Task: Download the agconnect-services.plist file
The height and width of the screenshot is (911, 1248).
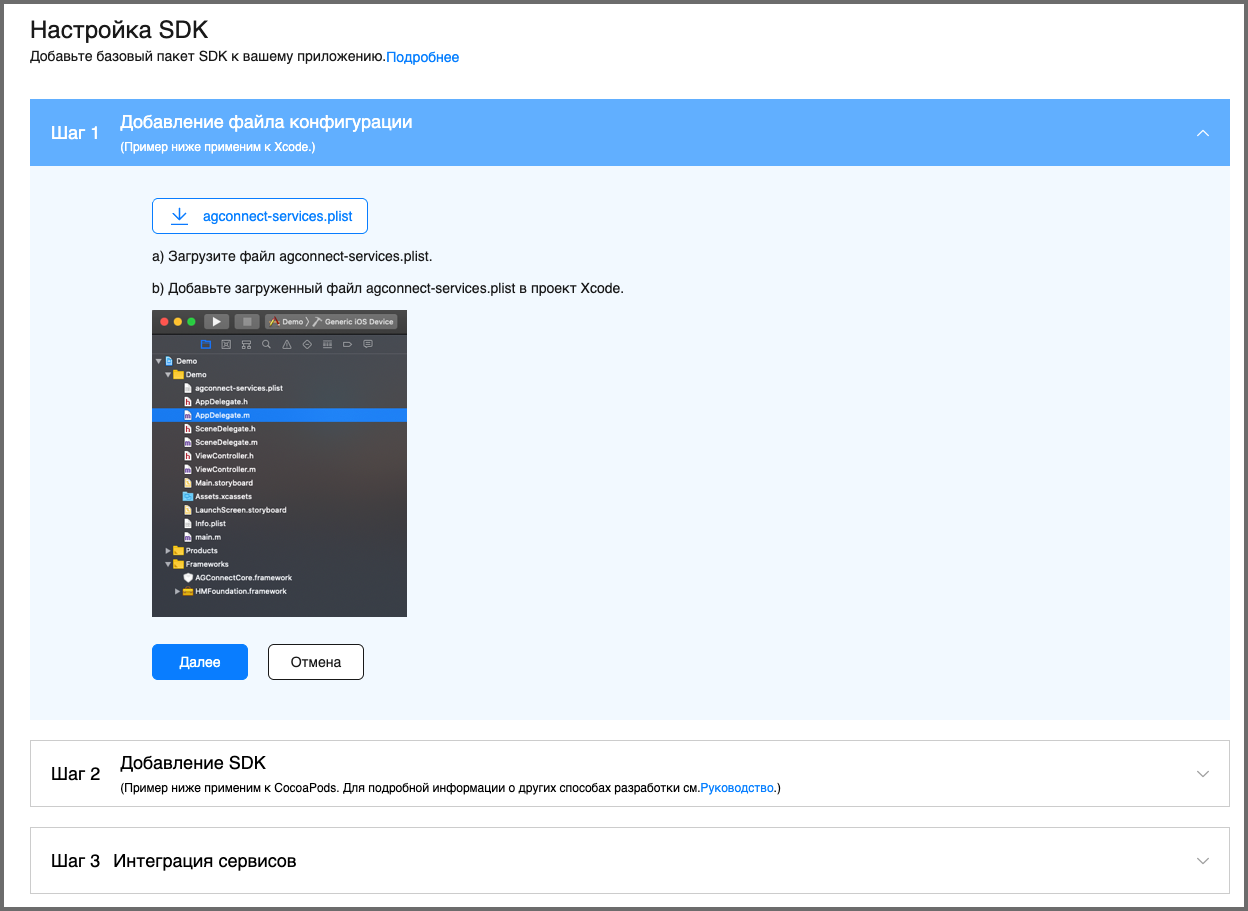Action: [260, 216]
